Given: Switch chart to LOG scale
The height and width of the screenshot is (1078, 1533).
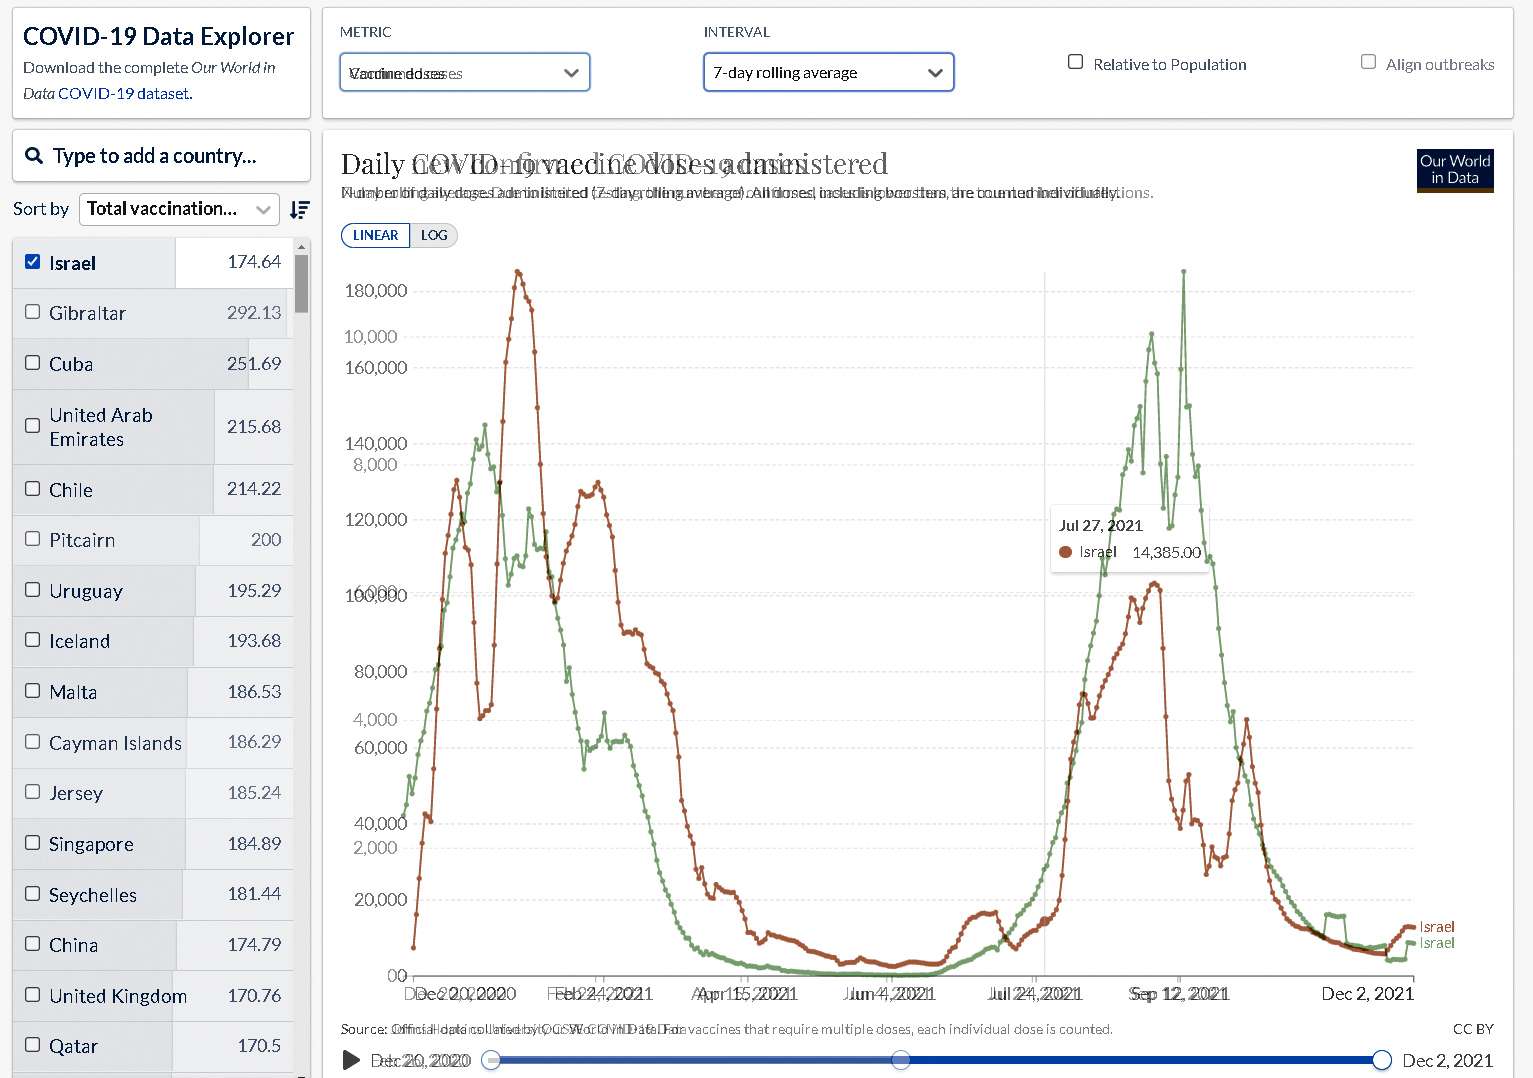Looking at the screenshot, I should [434, 235].
